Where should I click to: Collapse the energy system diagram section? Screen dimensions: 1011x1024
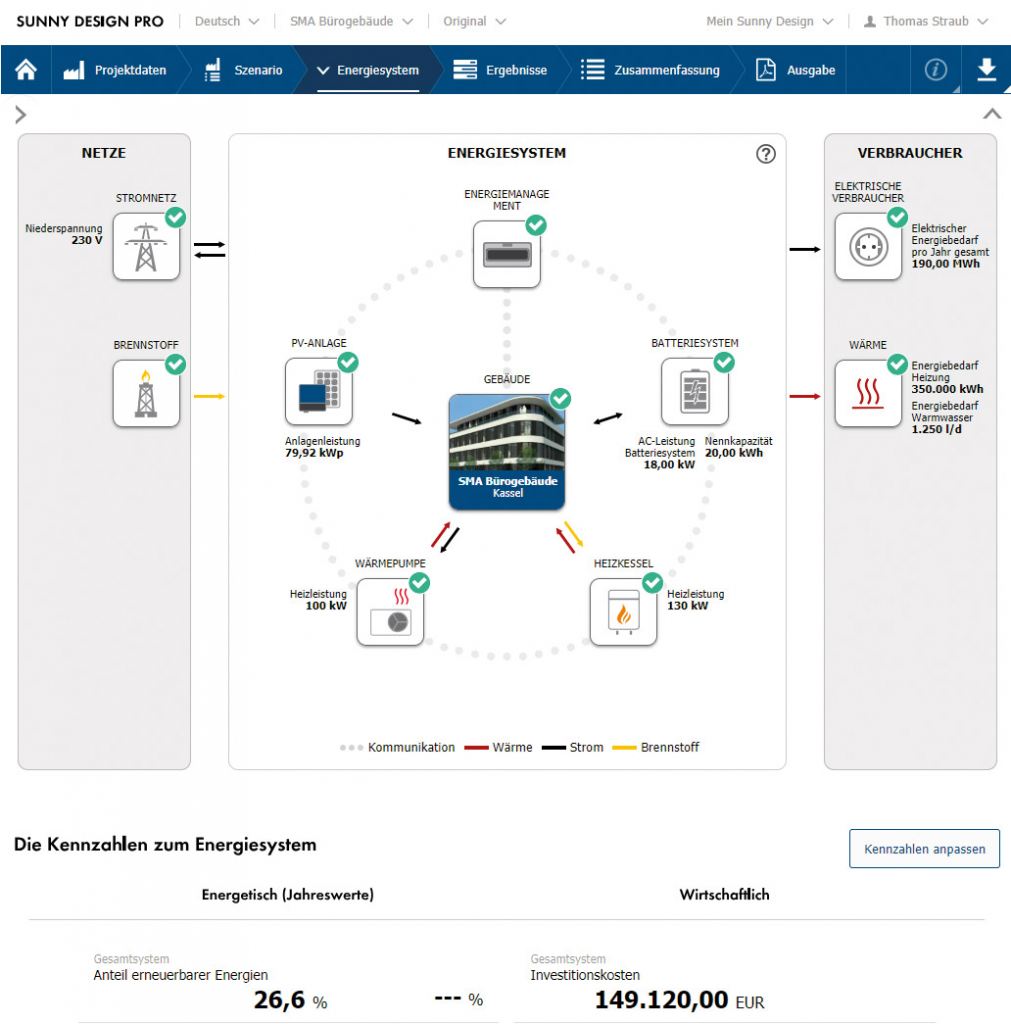(992, 114)
